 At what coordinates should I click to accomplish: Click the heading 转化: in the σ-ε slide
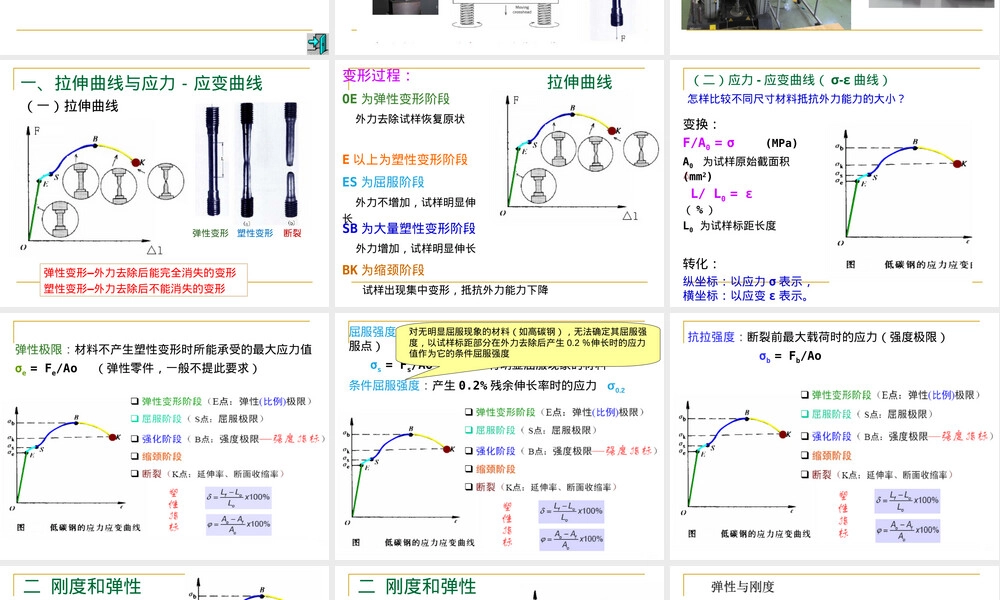(700, 263)
